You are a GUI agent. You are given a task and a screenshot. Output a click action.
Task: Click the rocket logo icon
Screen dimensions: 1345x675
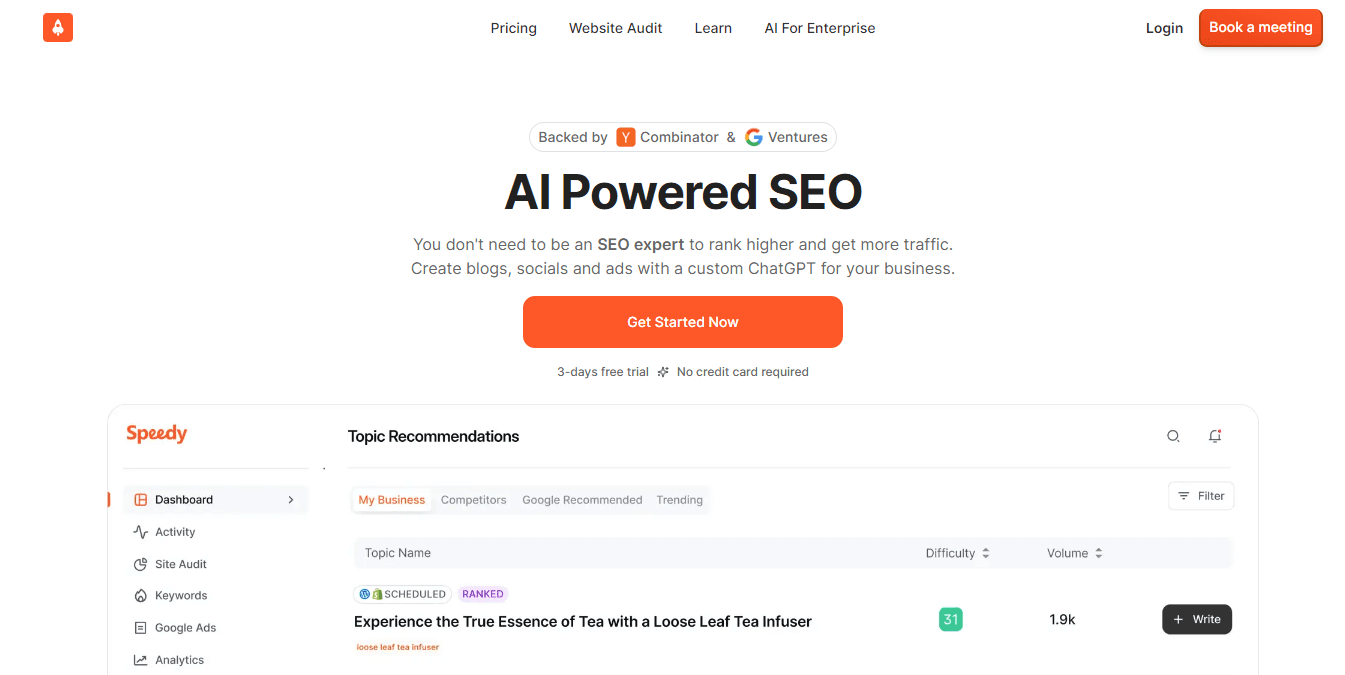tap(58, 28)
